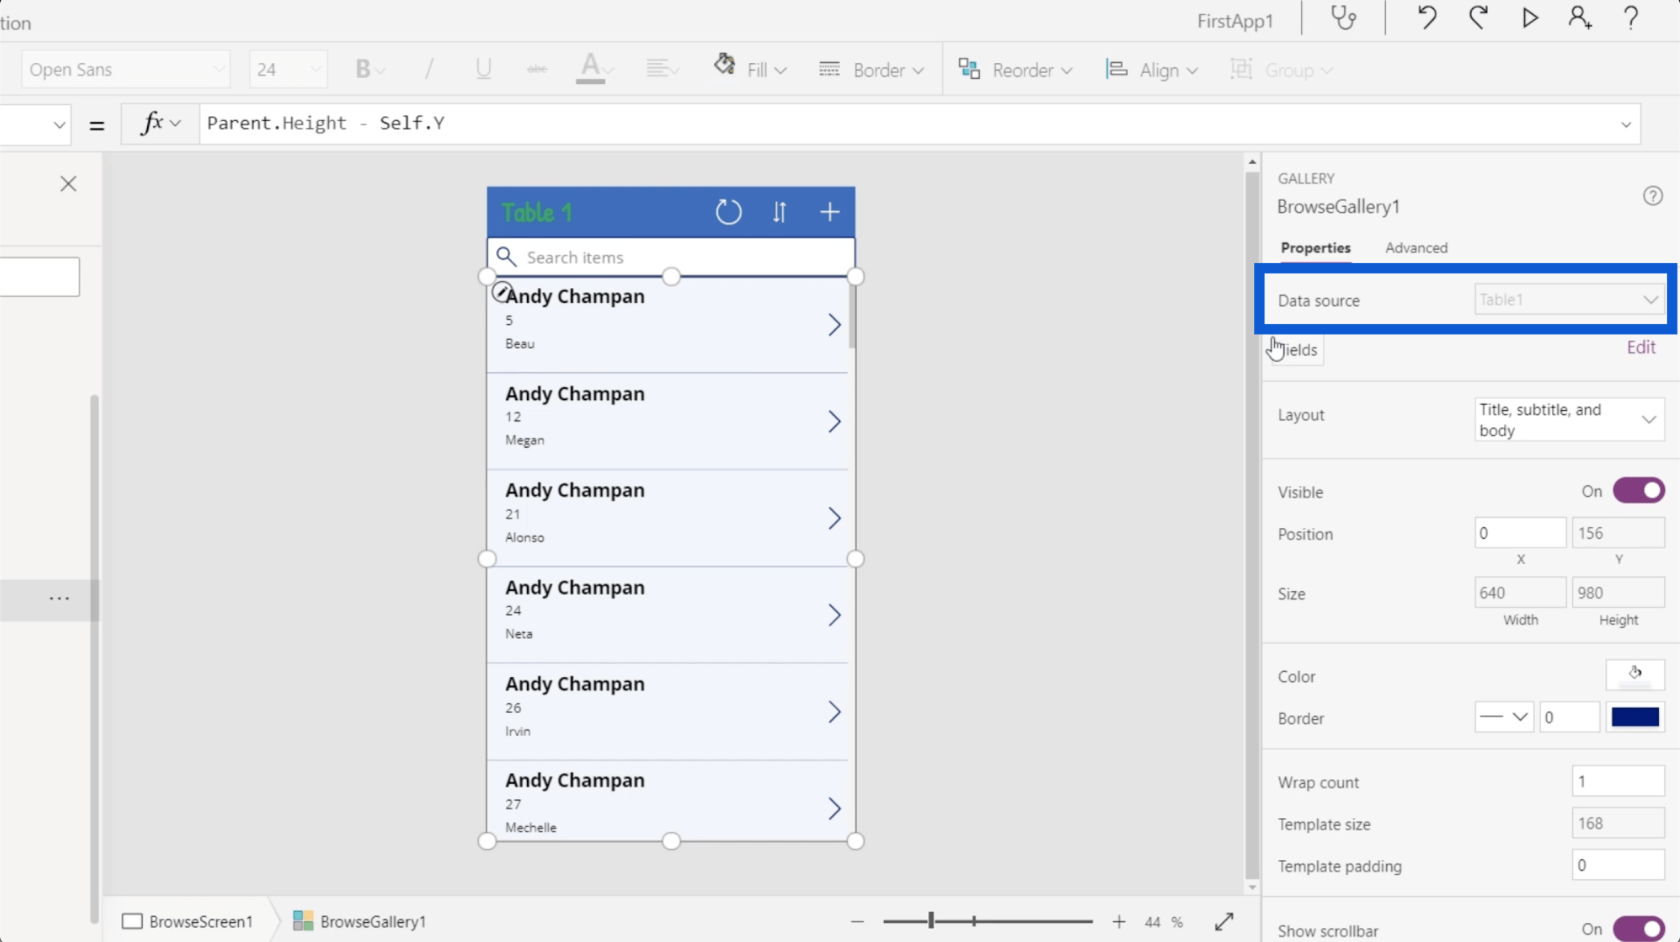Open the App checker stethoscope icon
This screenshot has height=942, width=1680.
pos(1344,18)
